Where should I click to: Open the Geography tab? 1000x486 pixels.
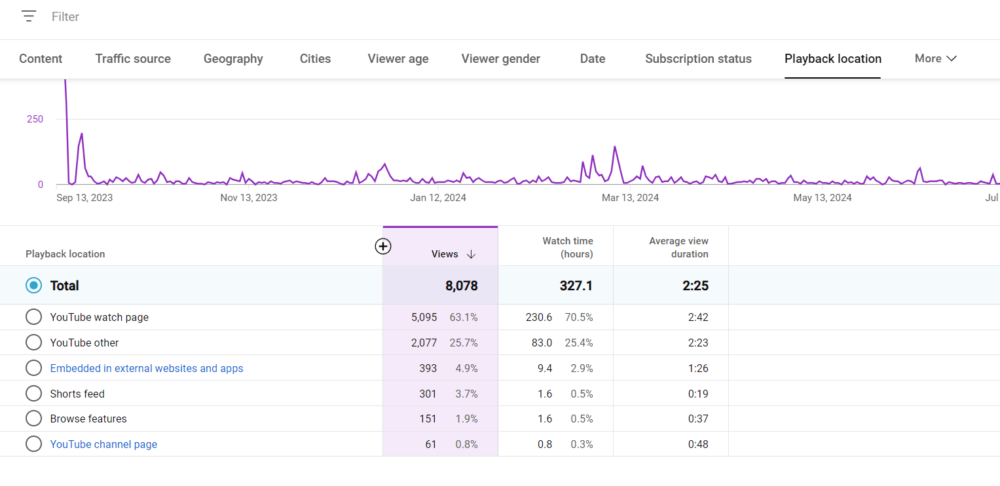pos(233,59)
